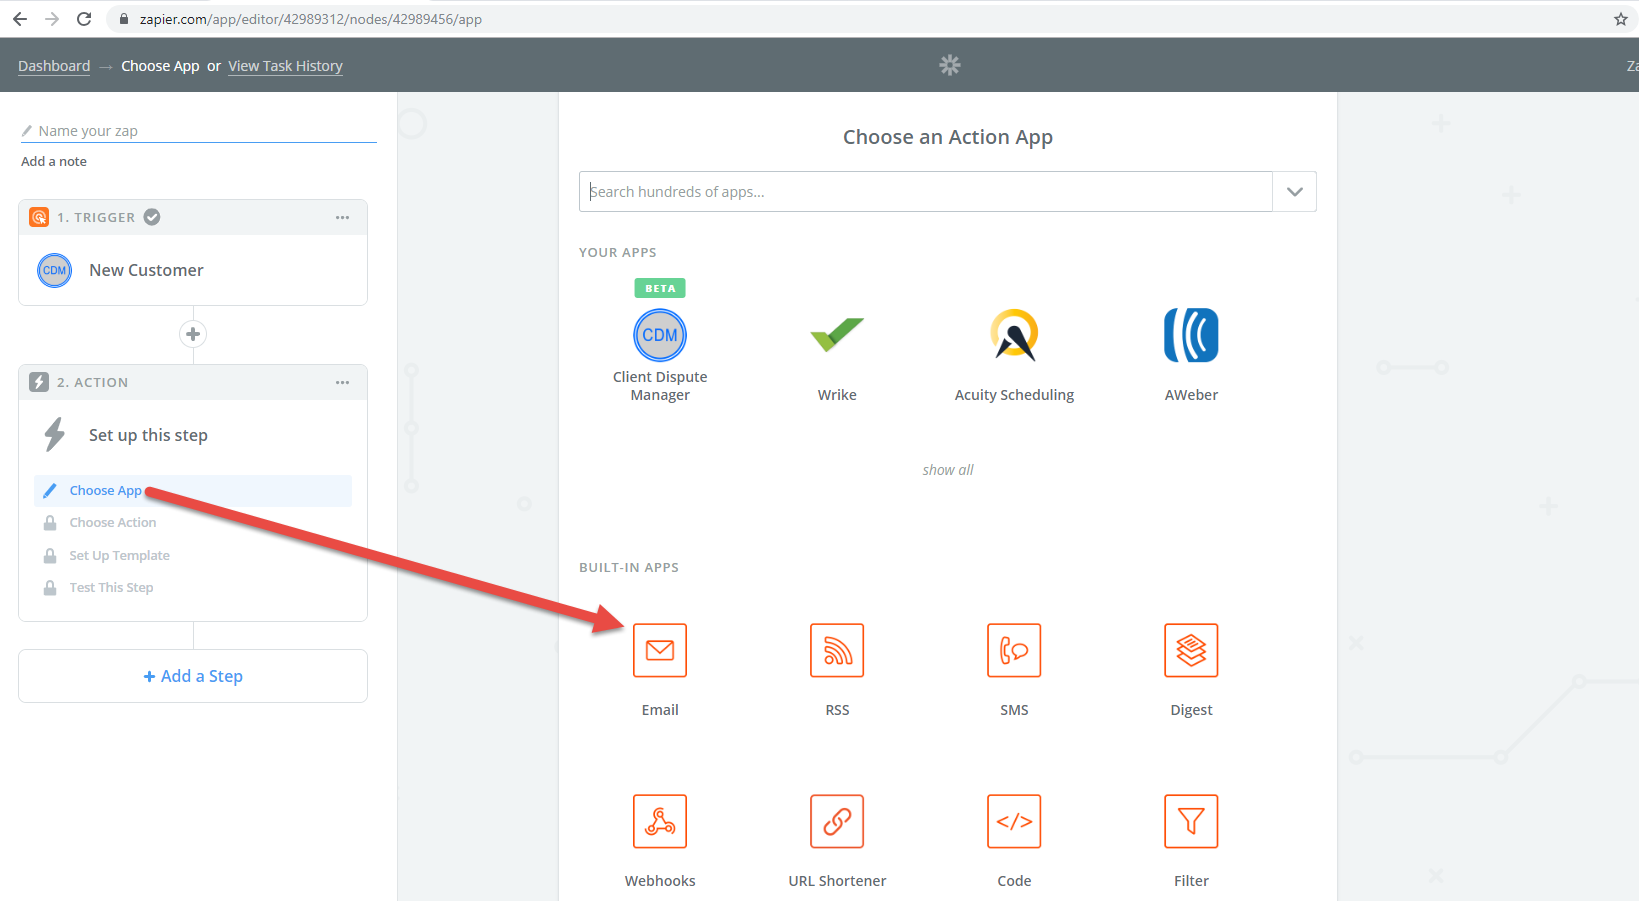Click the search hundreds of apps field

click(x=926, y=192)
